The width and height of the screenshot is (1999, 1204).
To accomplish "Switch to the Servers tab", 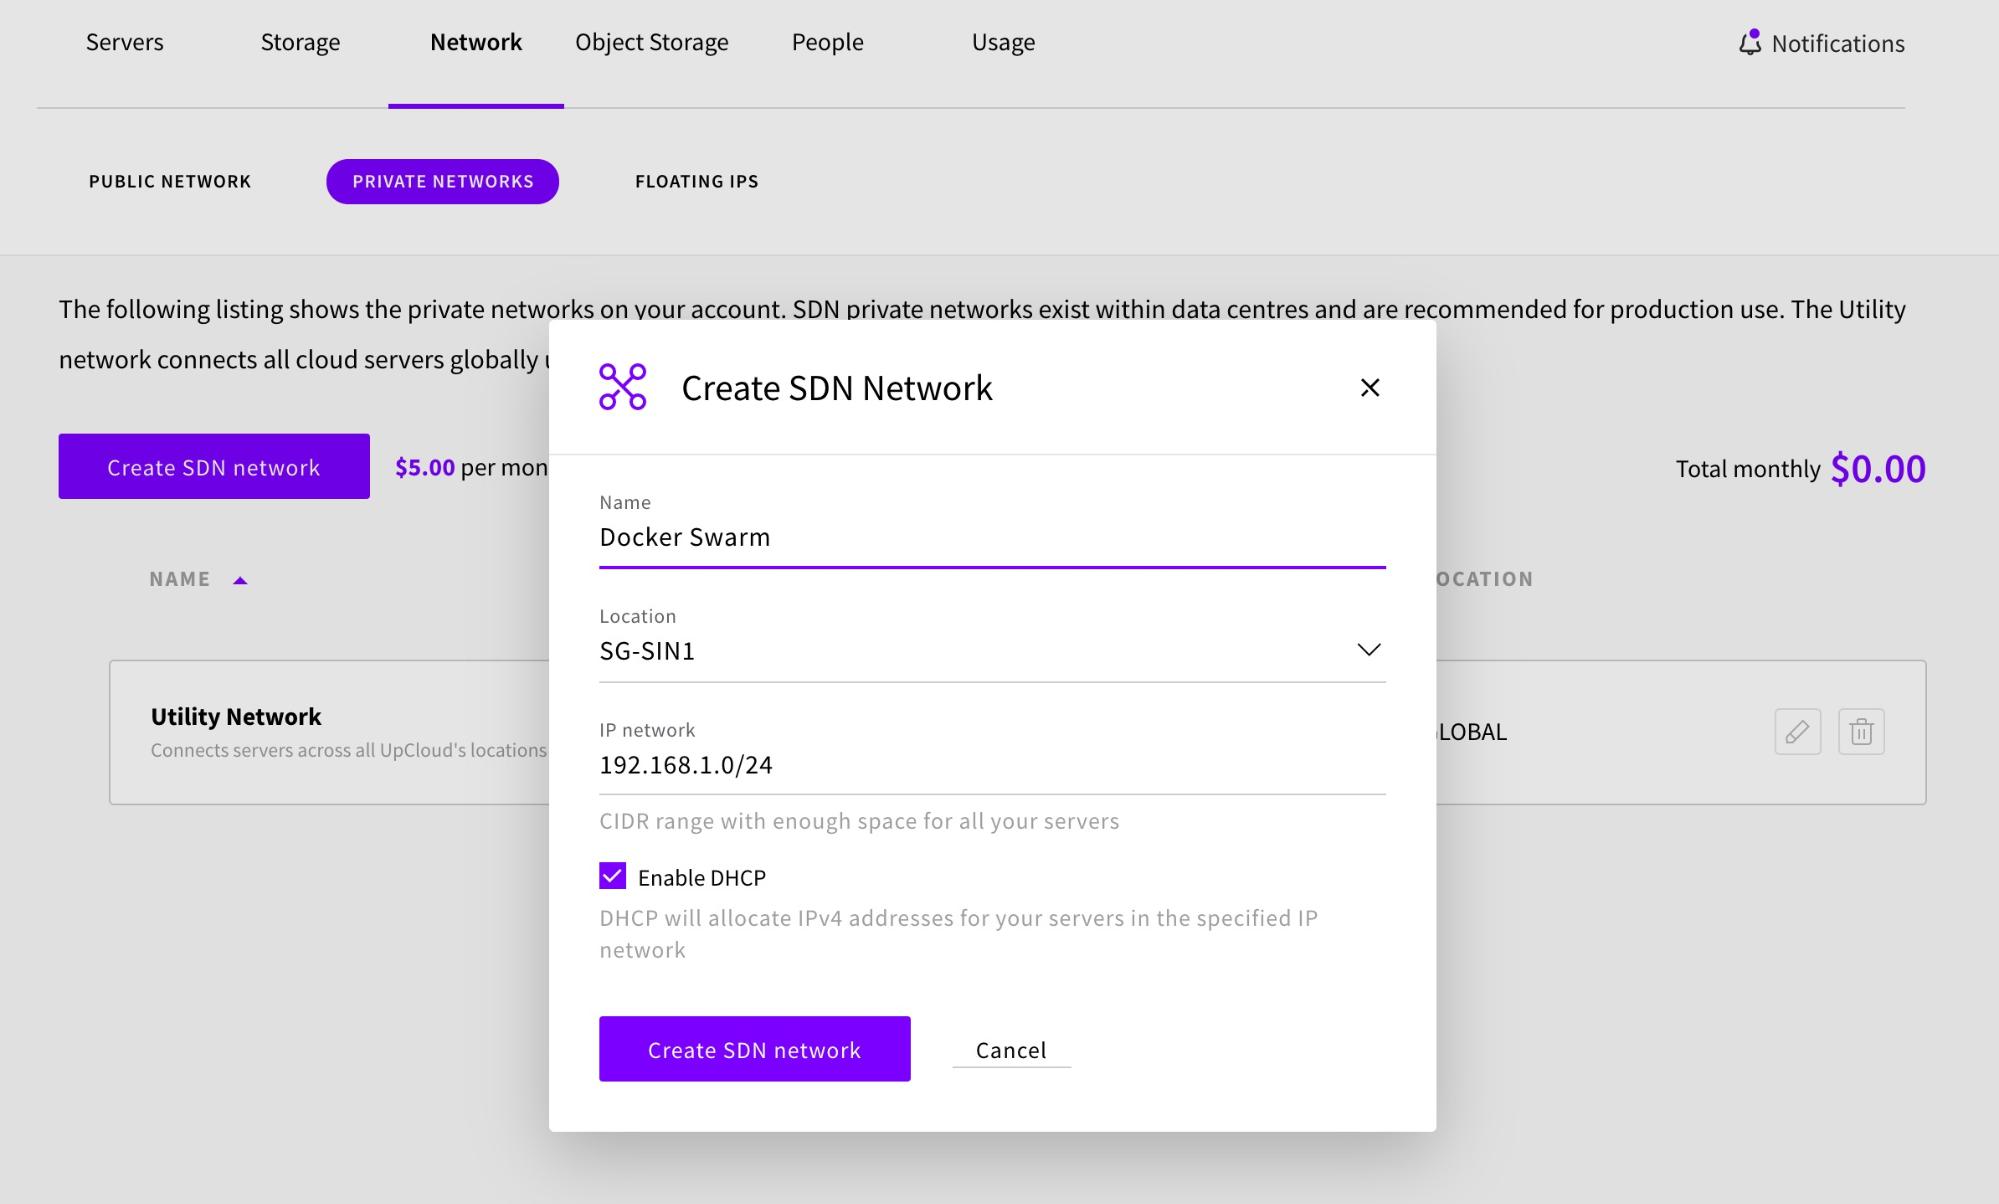I will (125, 42).
